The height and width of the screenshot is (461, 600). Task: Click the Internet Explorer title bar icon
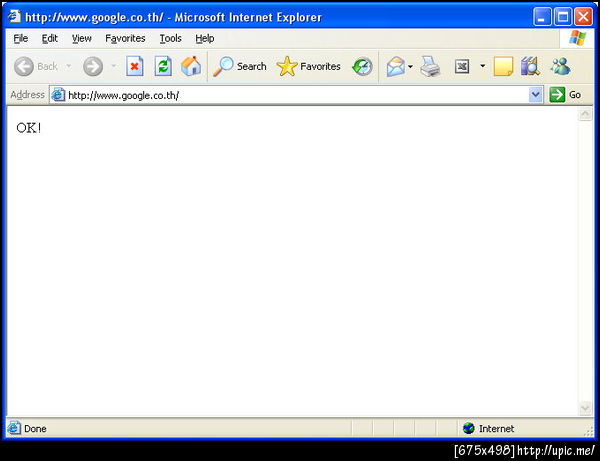tap(15, 16)
